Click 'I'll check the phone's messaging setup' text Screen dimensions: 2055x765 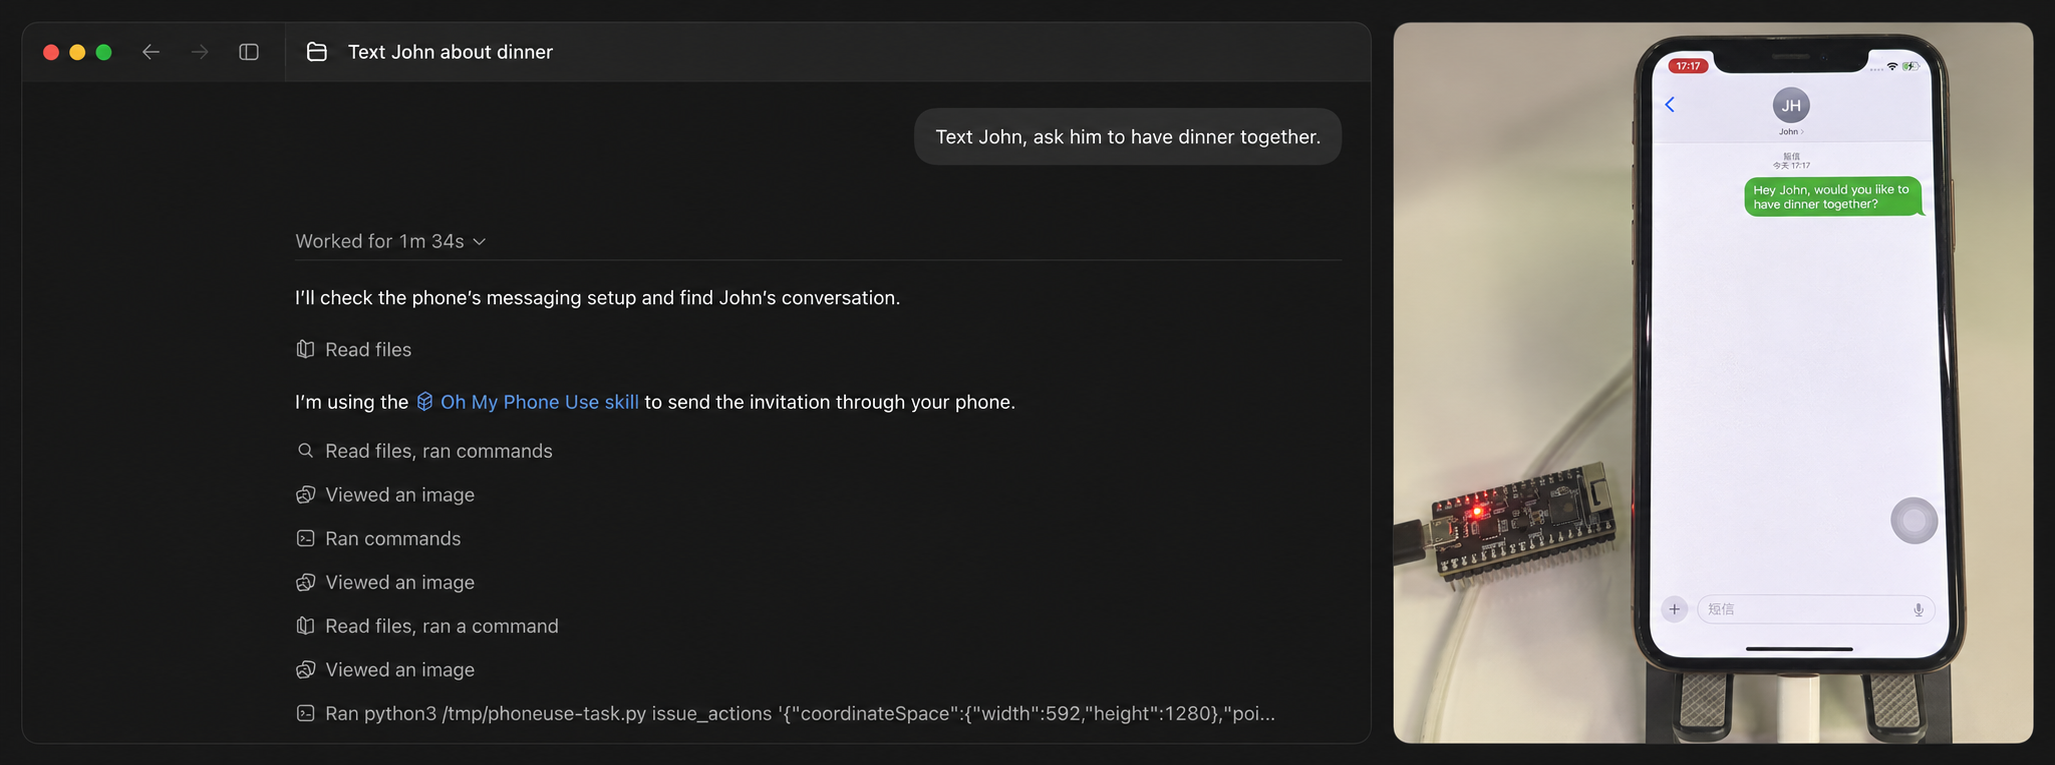coord(597,298)
